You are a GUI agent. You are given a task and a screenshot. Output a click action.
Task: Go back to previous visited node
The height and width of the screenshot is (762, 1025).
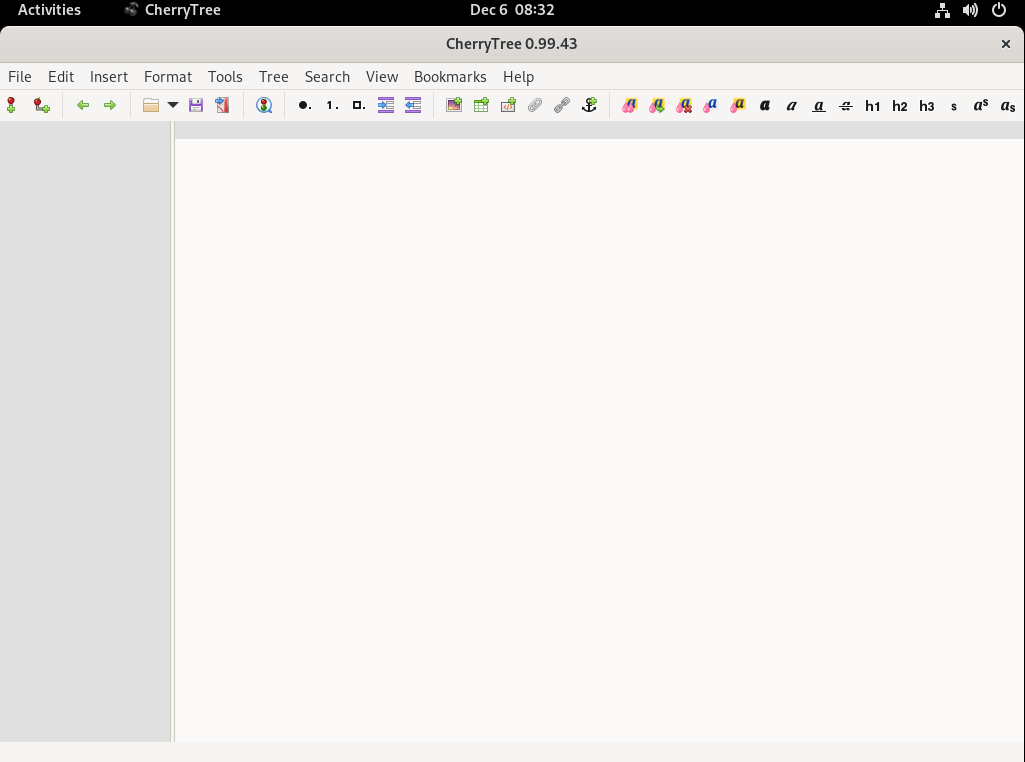(x=83, y=105)
